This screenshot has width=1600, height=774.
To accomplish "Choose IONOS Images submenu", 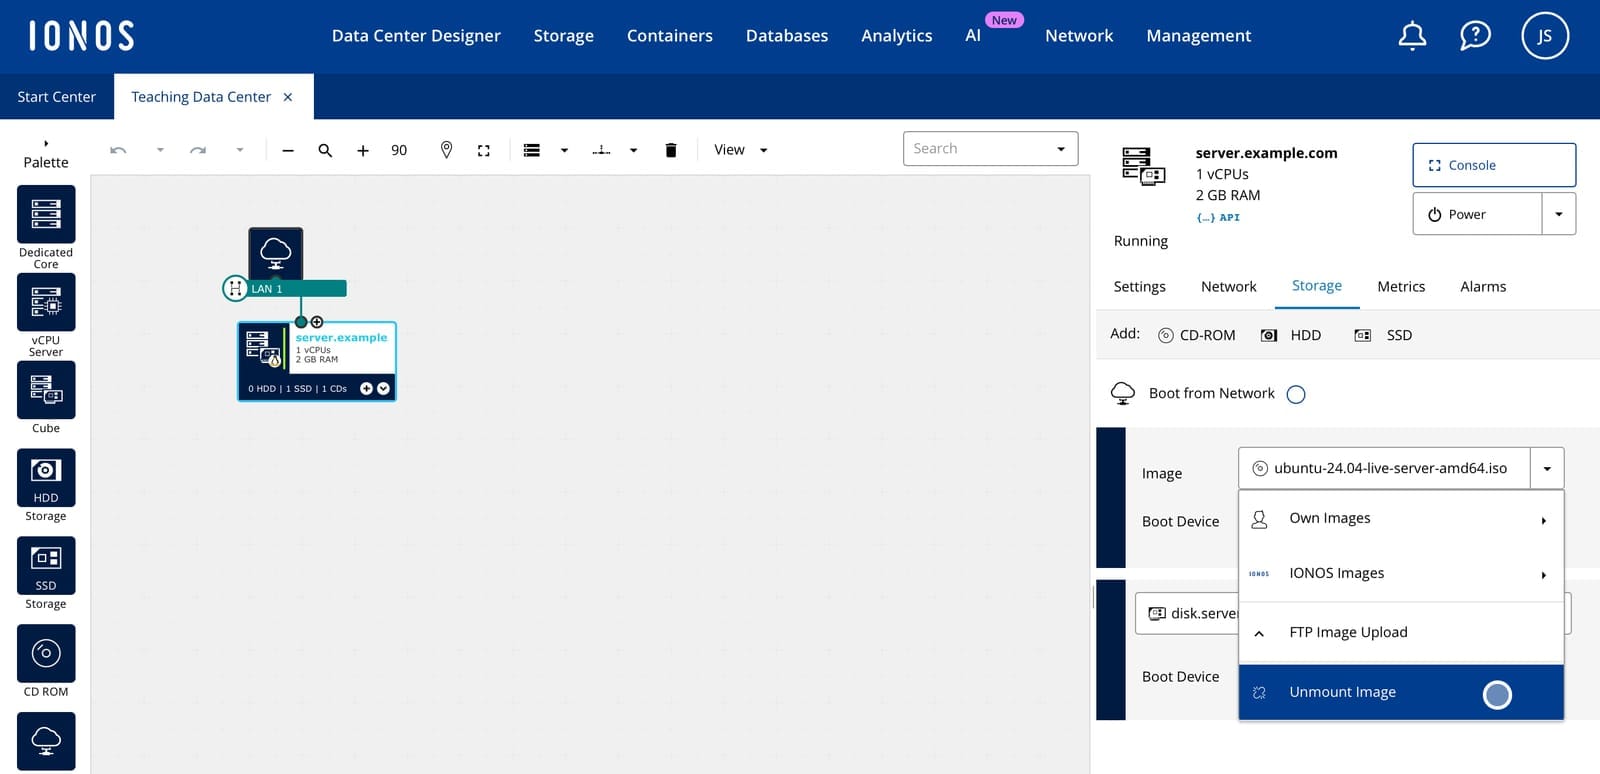I will pos(1401,574).
